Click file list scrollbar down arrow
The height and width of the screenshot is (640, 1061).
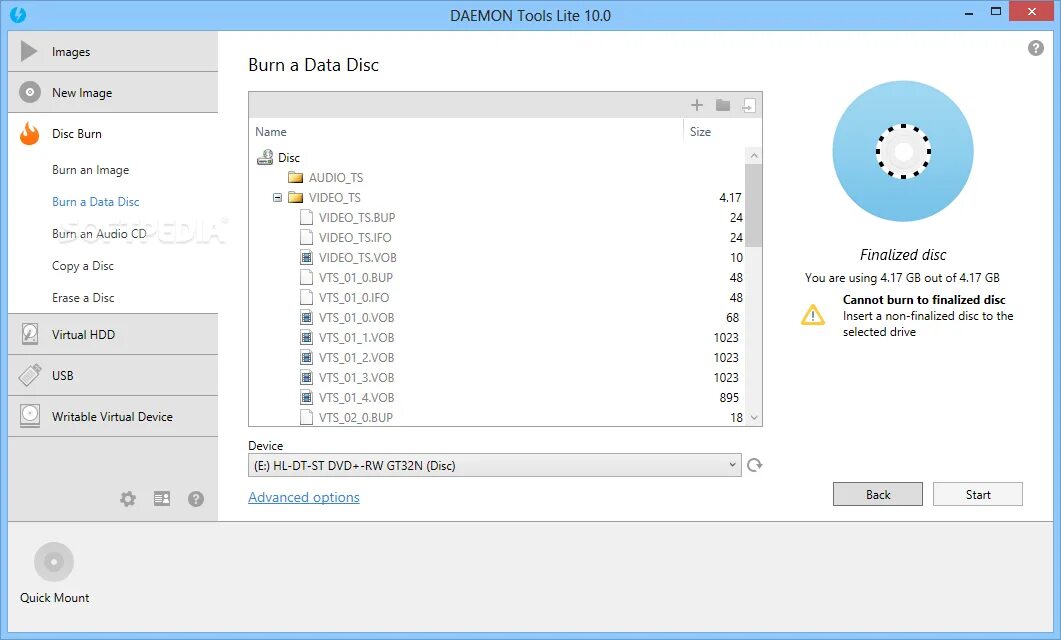[x=754, y=417]
